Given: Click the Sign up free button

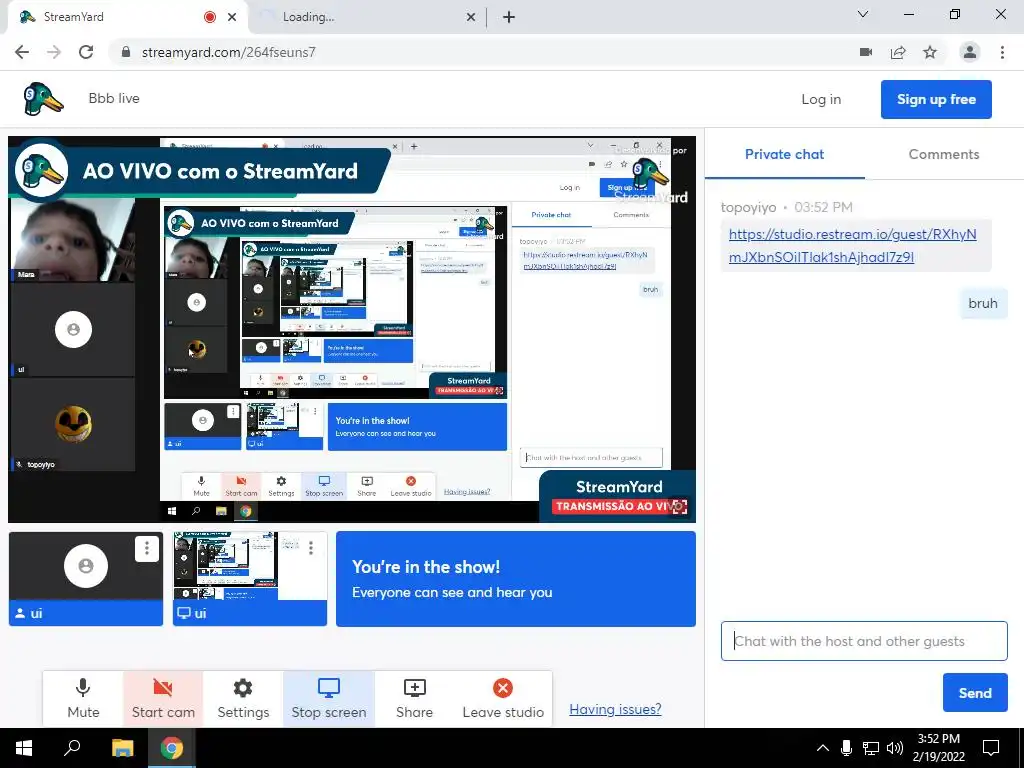Looking at the screenshot, I should (x=936, y=99).
